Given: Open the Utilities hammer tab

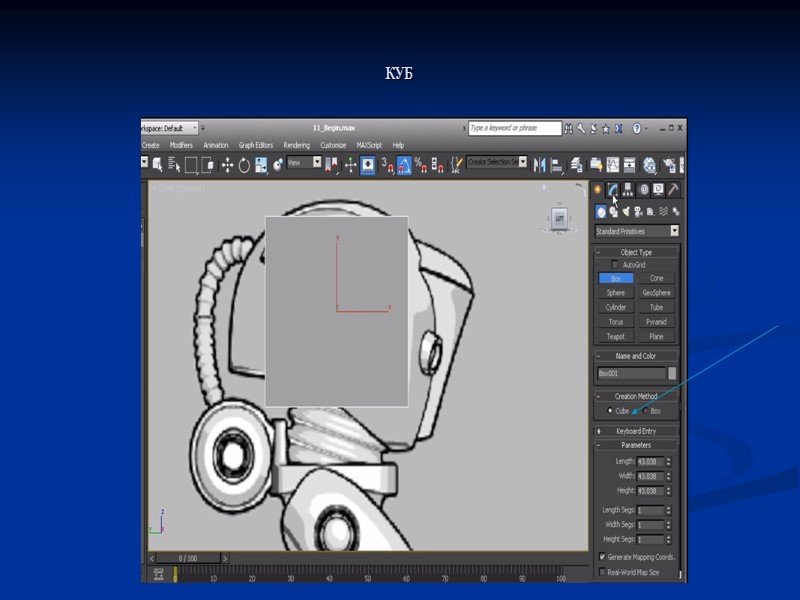Looking at the screenshot, I should (673, 190).
